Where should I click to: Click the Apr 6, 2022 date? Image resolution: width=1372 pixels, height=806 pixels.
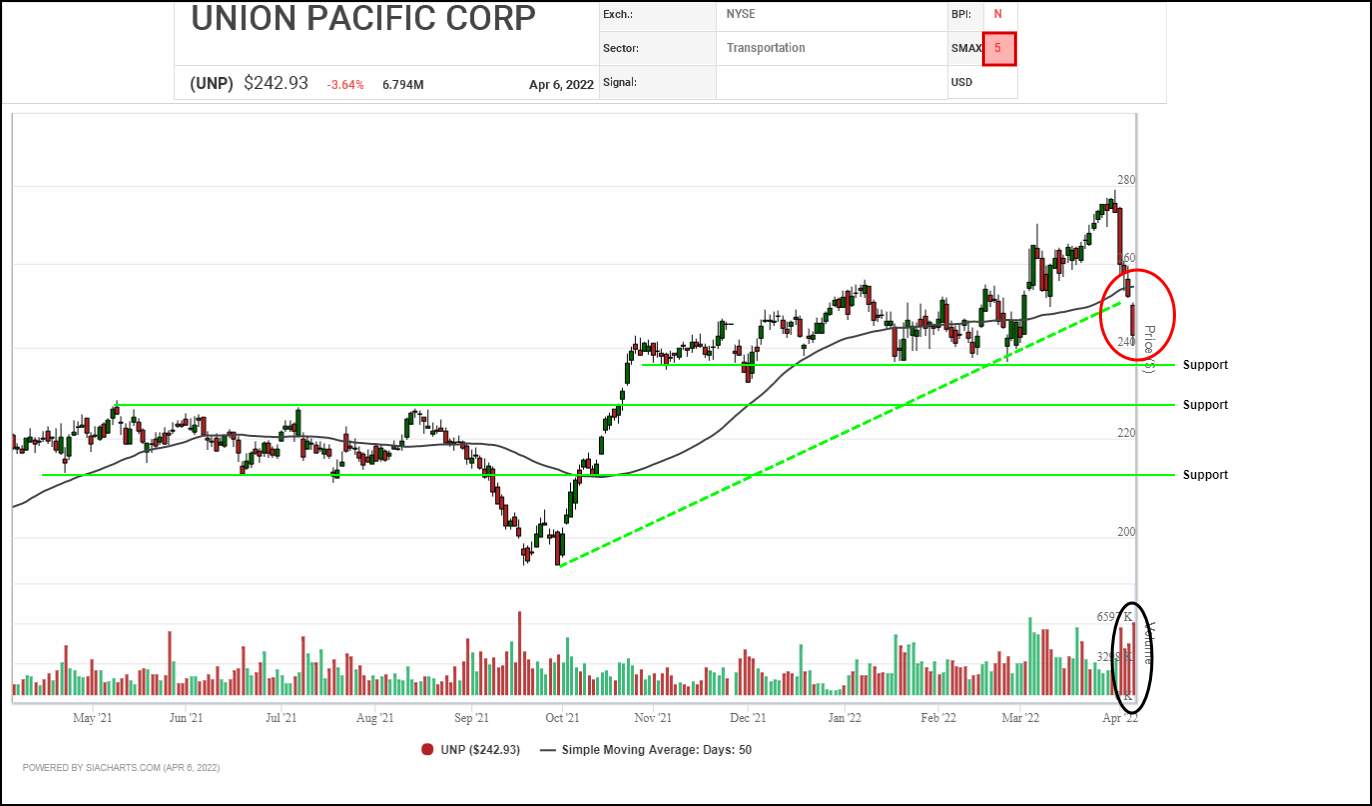(562, 85)
